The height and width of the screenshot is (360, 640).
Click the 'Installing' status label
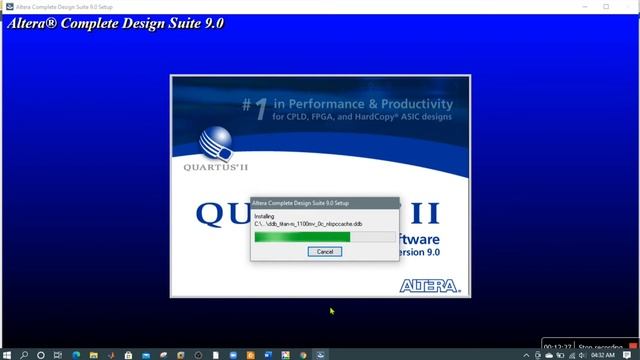point(264,216)
